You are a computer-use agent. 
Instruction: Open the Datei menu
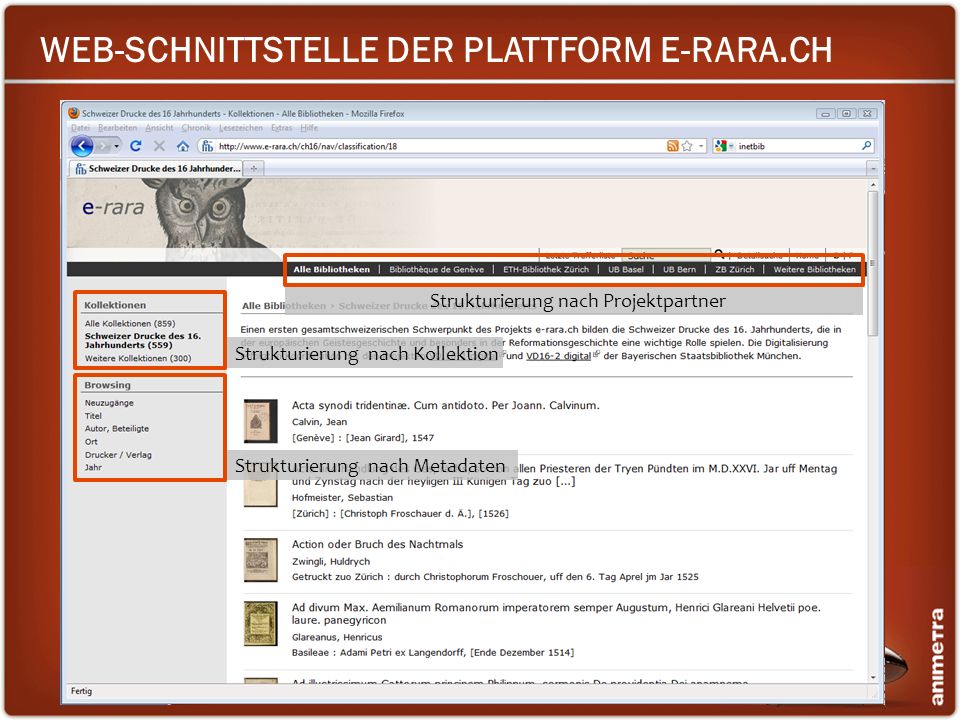(x=80, y=128)
